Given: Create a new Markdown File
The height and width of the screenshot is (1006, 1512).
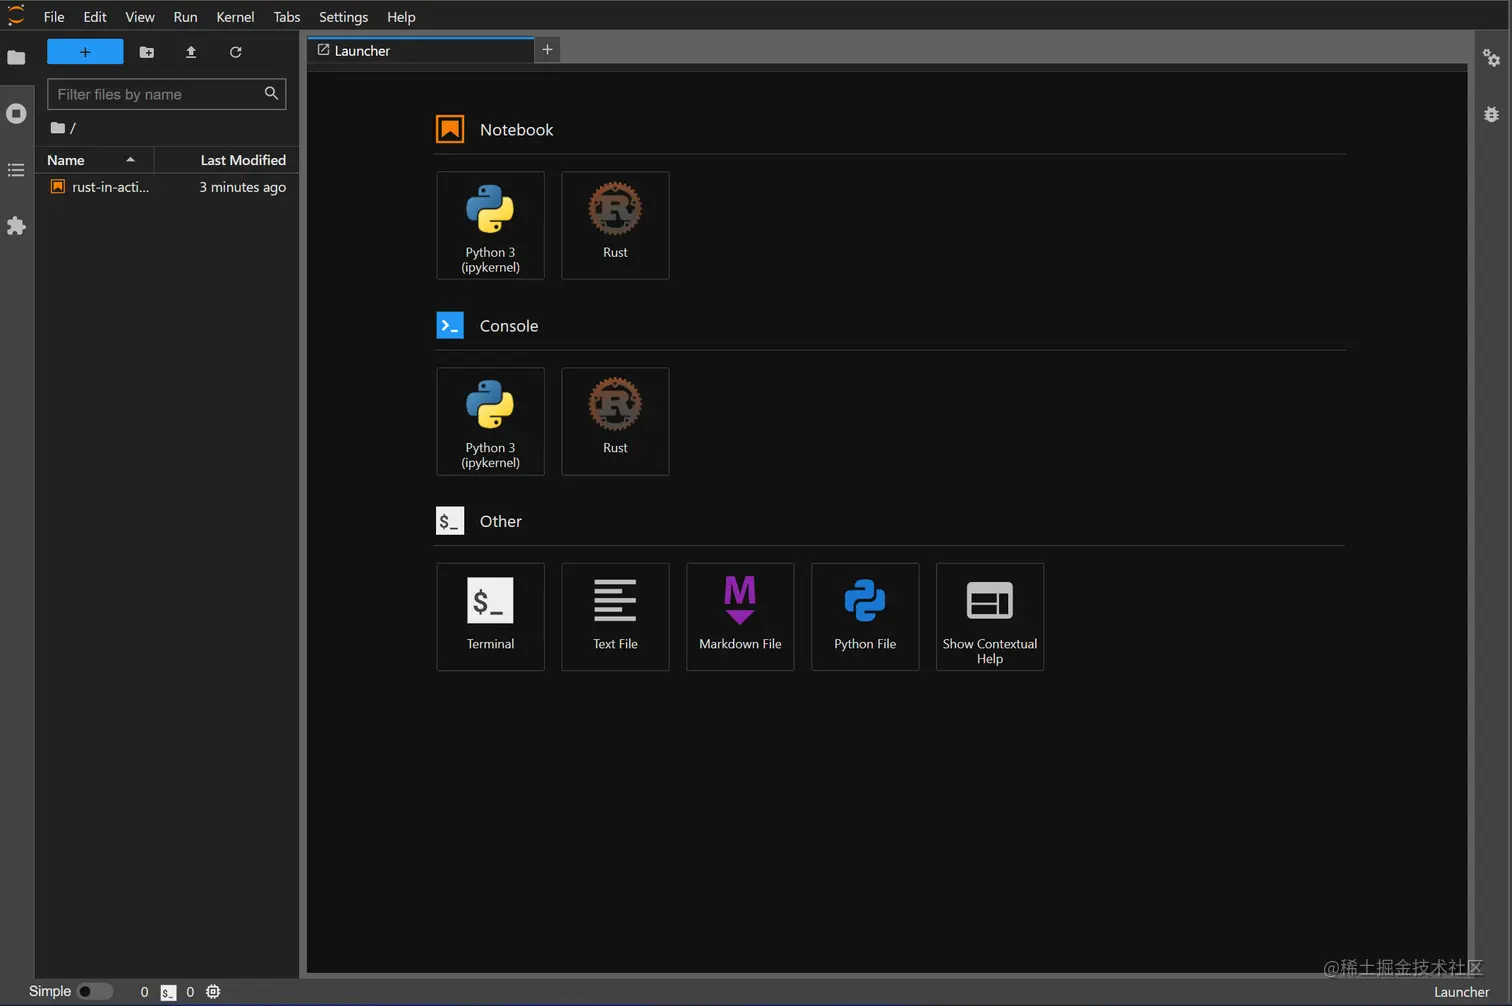Looking at the screenshot, I should 740,617.
